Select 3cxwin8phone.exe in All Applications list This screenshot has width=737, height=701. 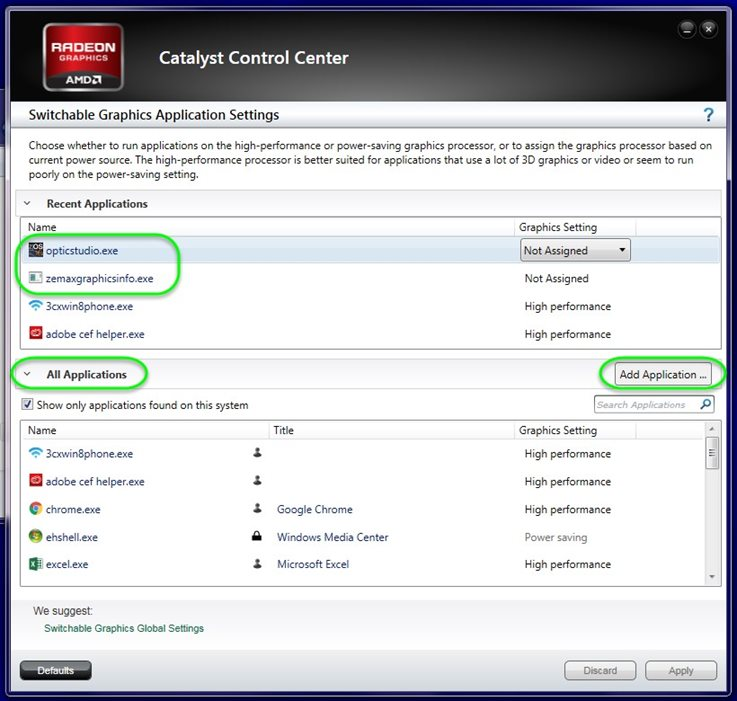(x=89, y=454)
